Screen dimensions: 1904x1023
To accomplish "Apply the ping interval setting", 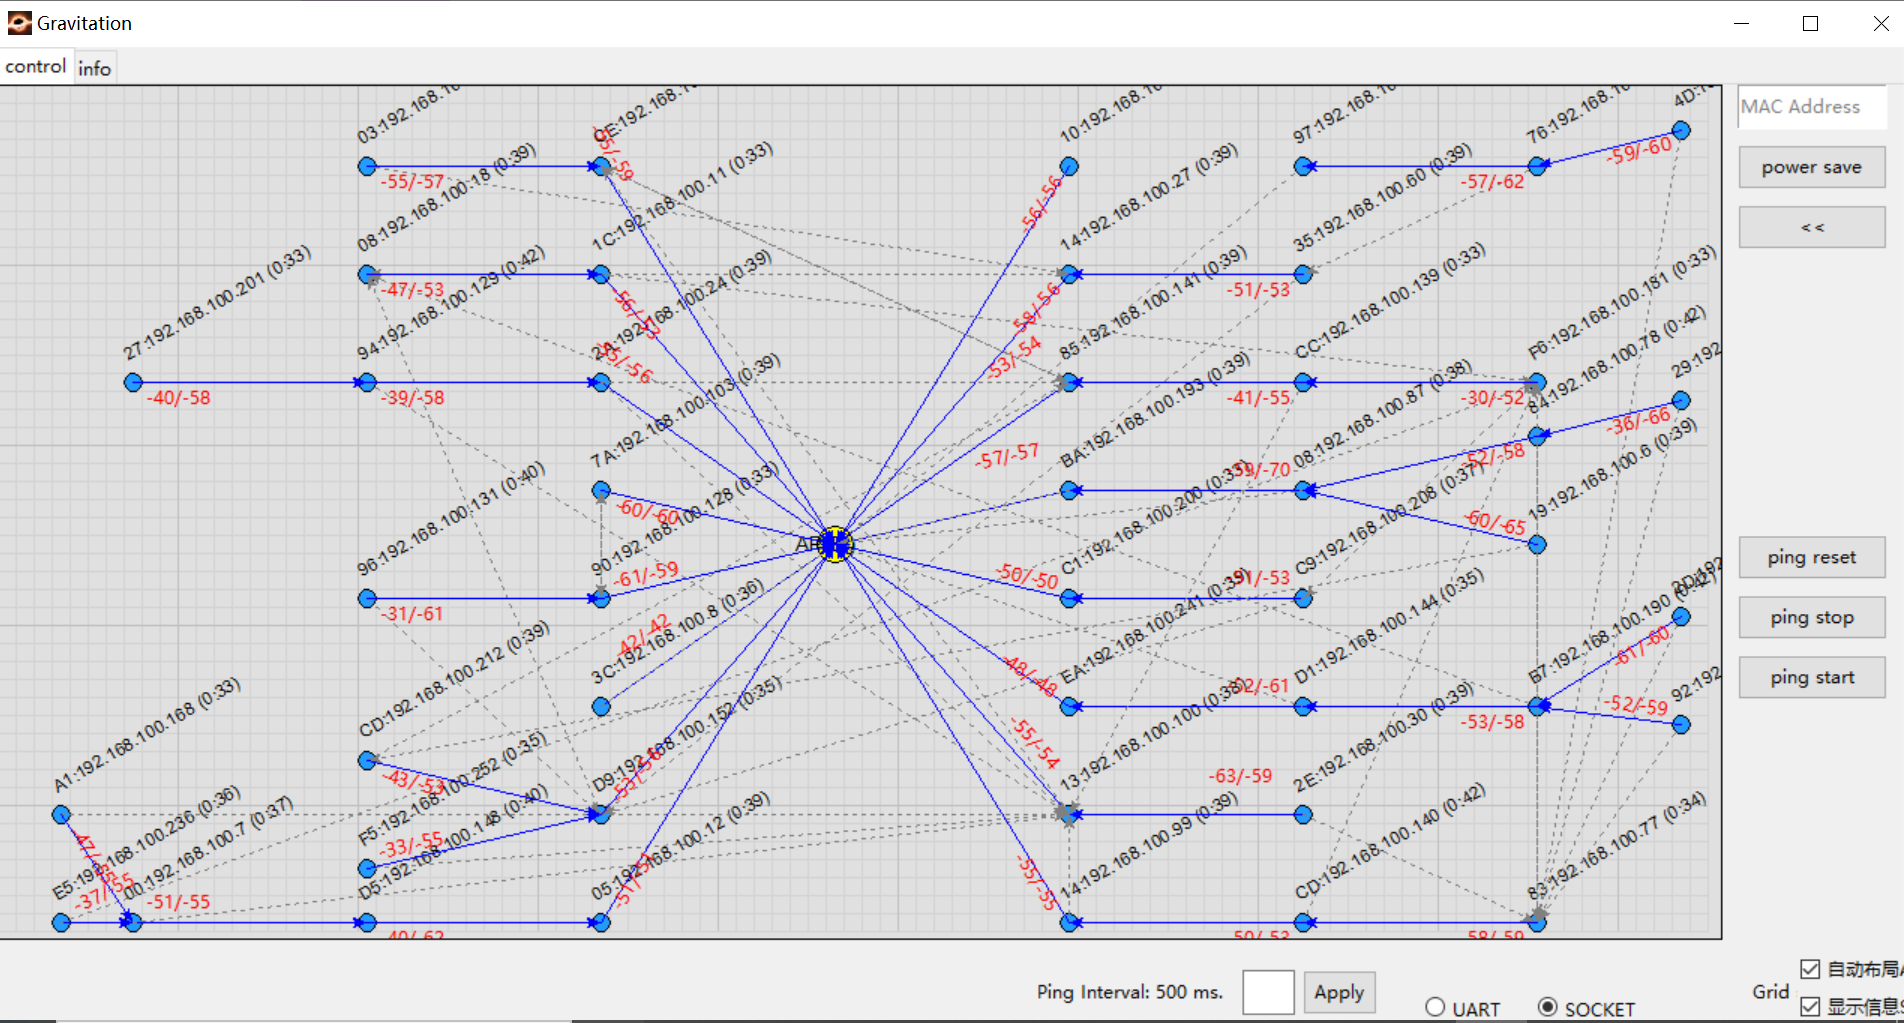I will pyautogui.click(x=1338, y=992).
